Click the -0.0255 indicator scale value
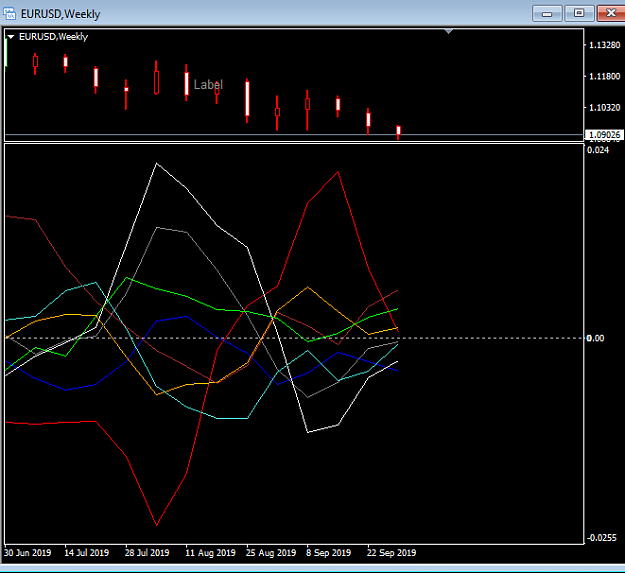 [601, 538]
